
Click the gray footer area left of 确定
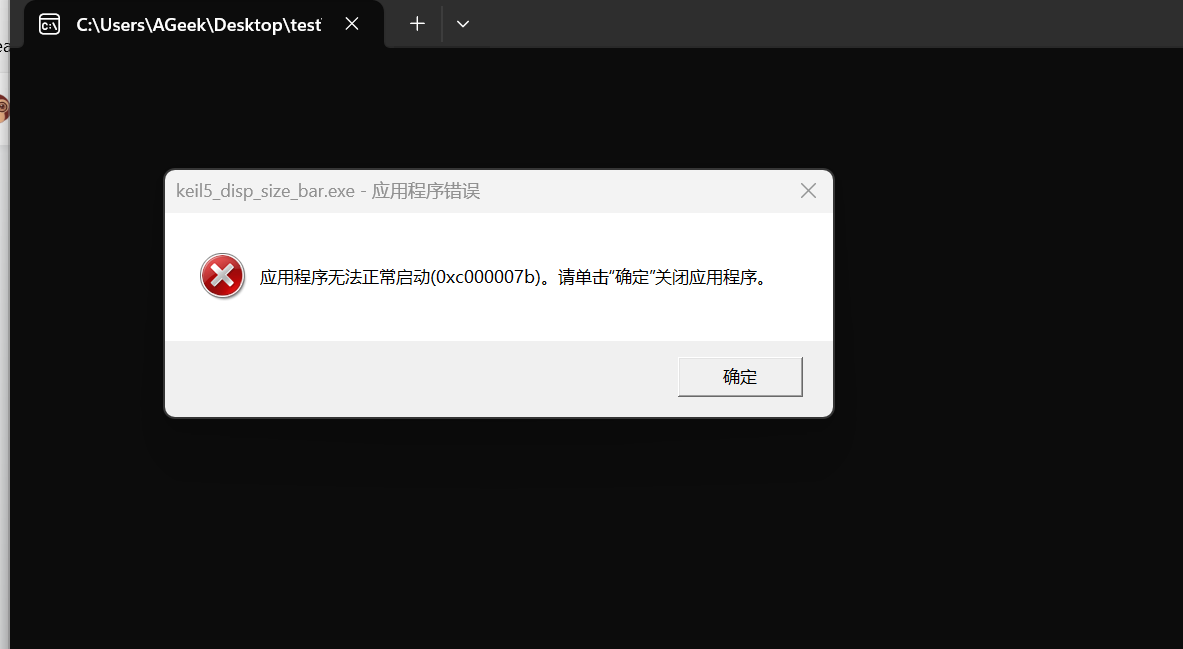[x=420, y=378]
